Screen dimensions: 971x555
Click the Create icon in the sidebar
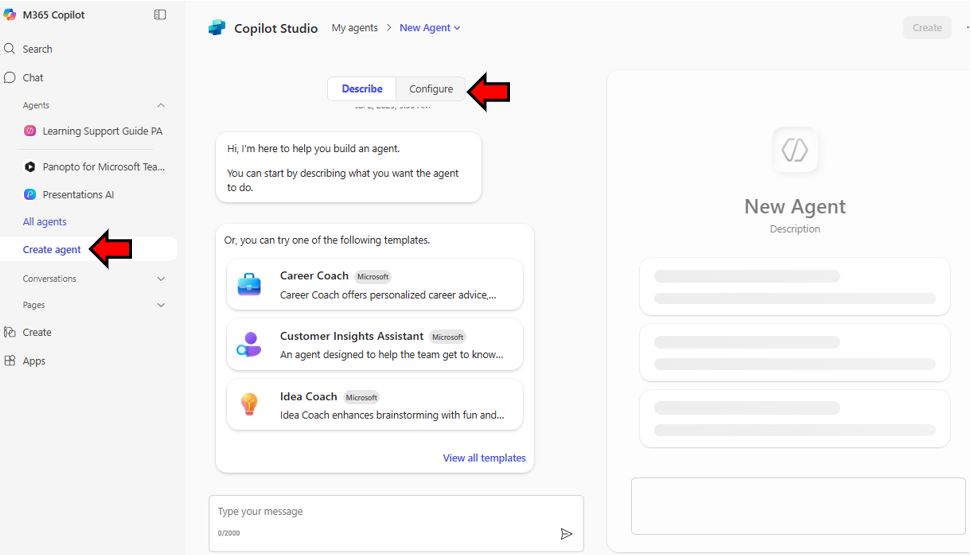[9, 332]
